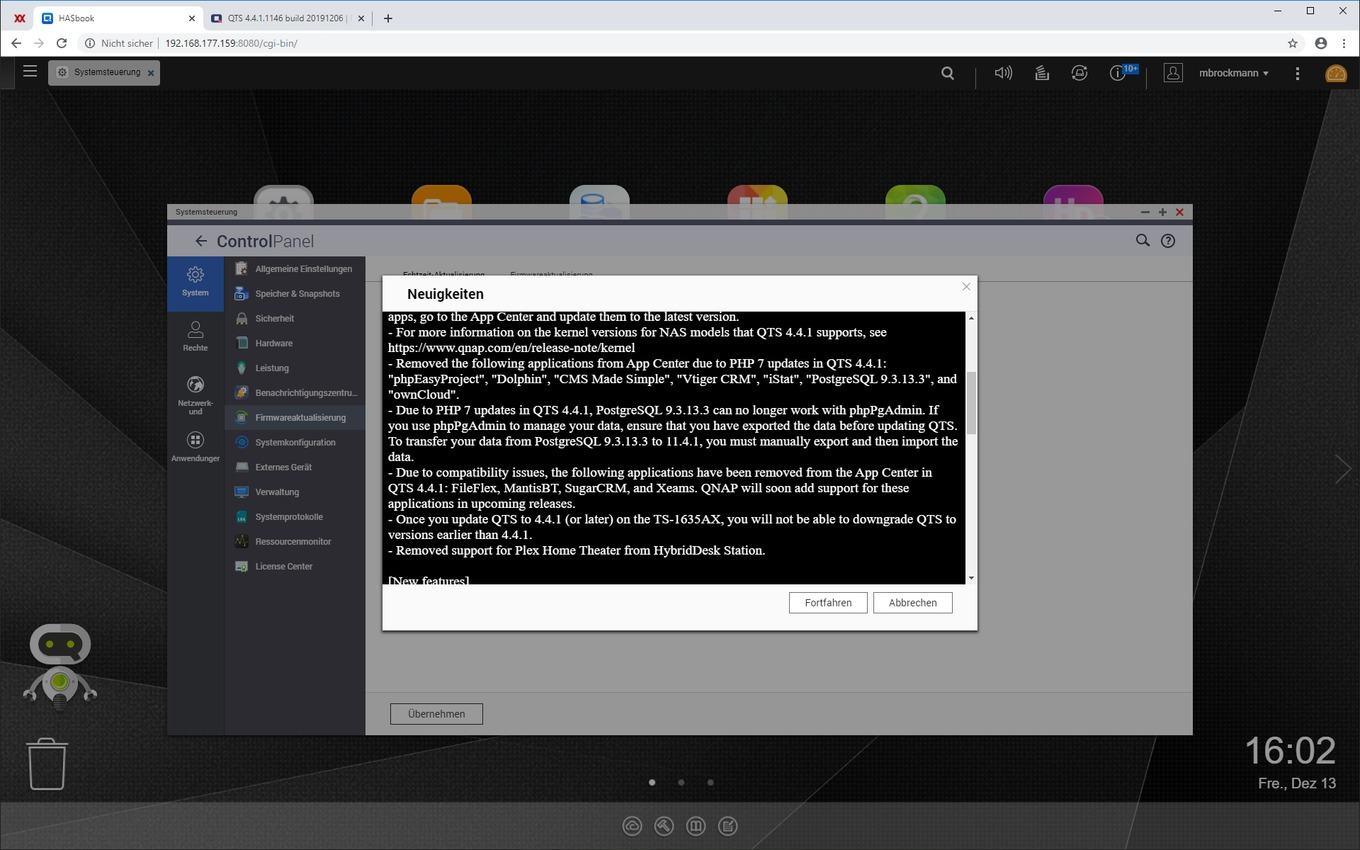Close the Systemsteuerung taskbar tab
1360x850 pixels.
(x=151, y=73)
